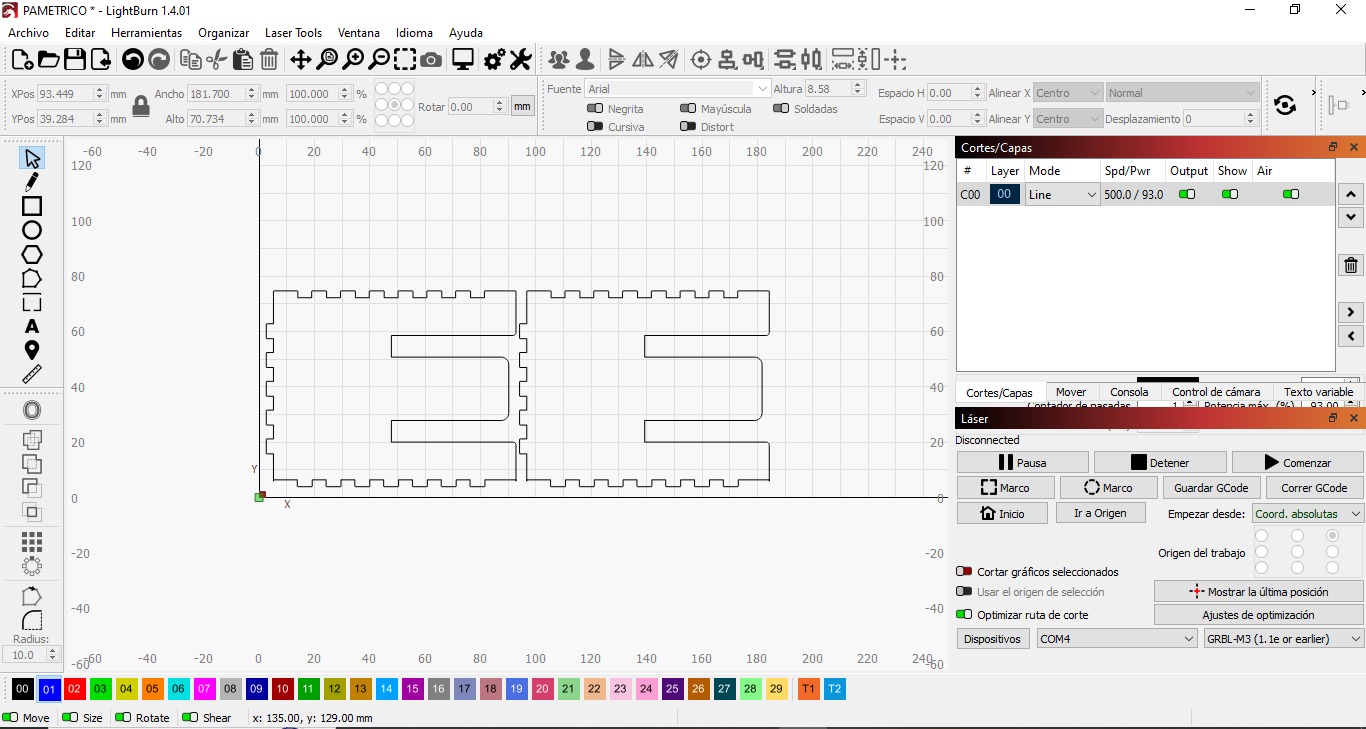Open the COM4 port dropdown
This screenshot has width=1366, height=729.
(1116, 638)
